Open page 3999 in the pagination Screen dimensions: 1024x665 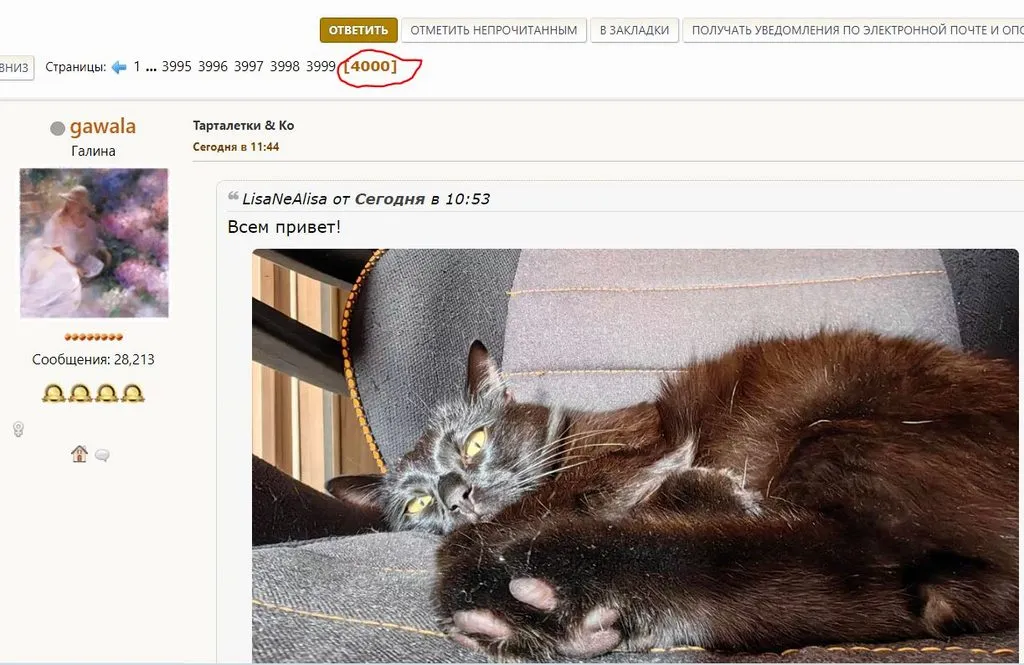click(321, 67)
